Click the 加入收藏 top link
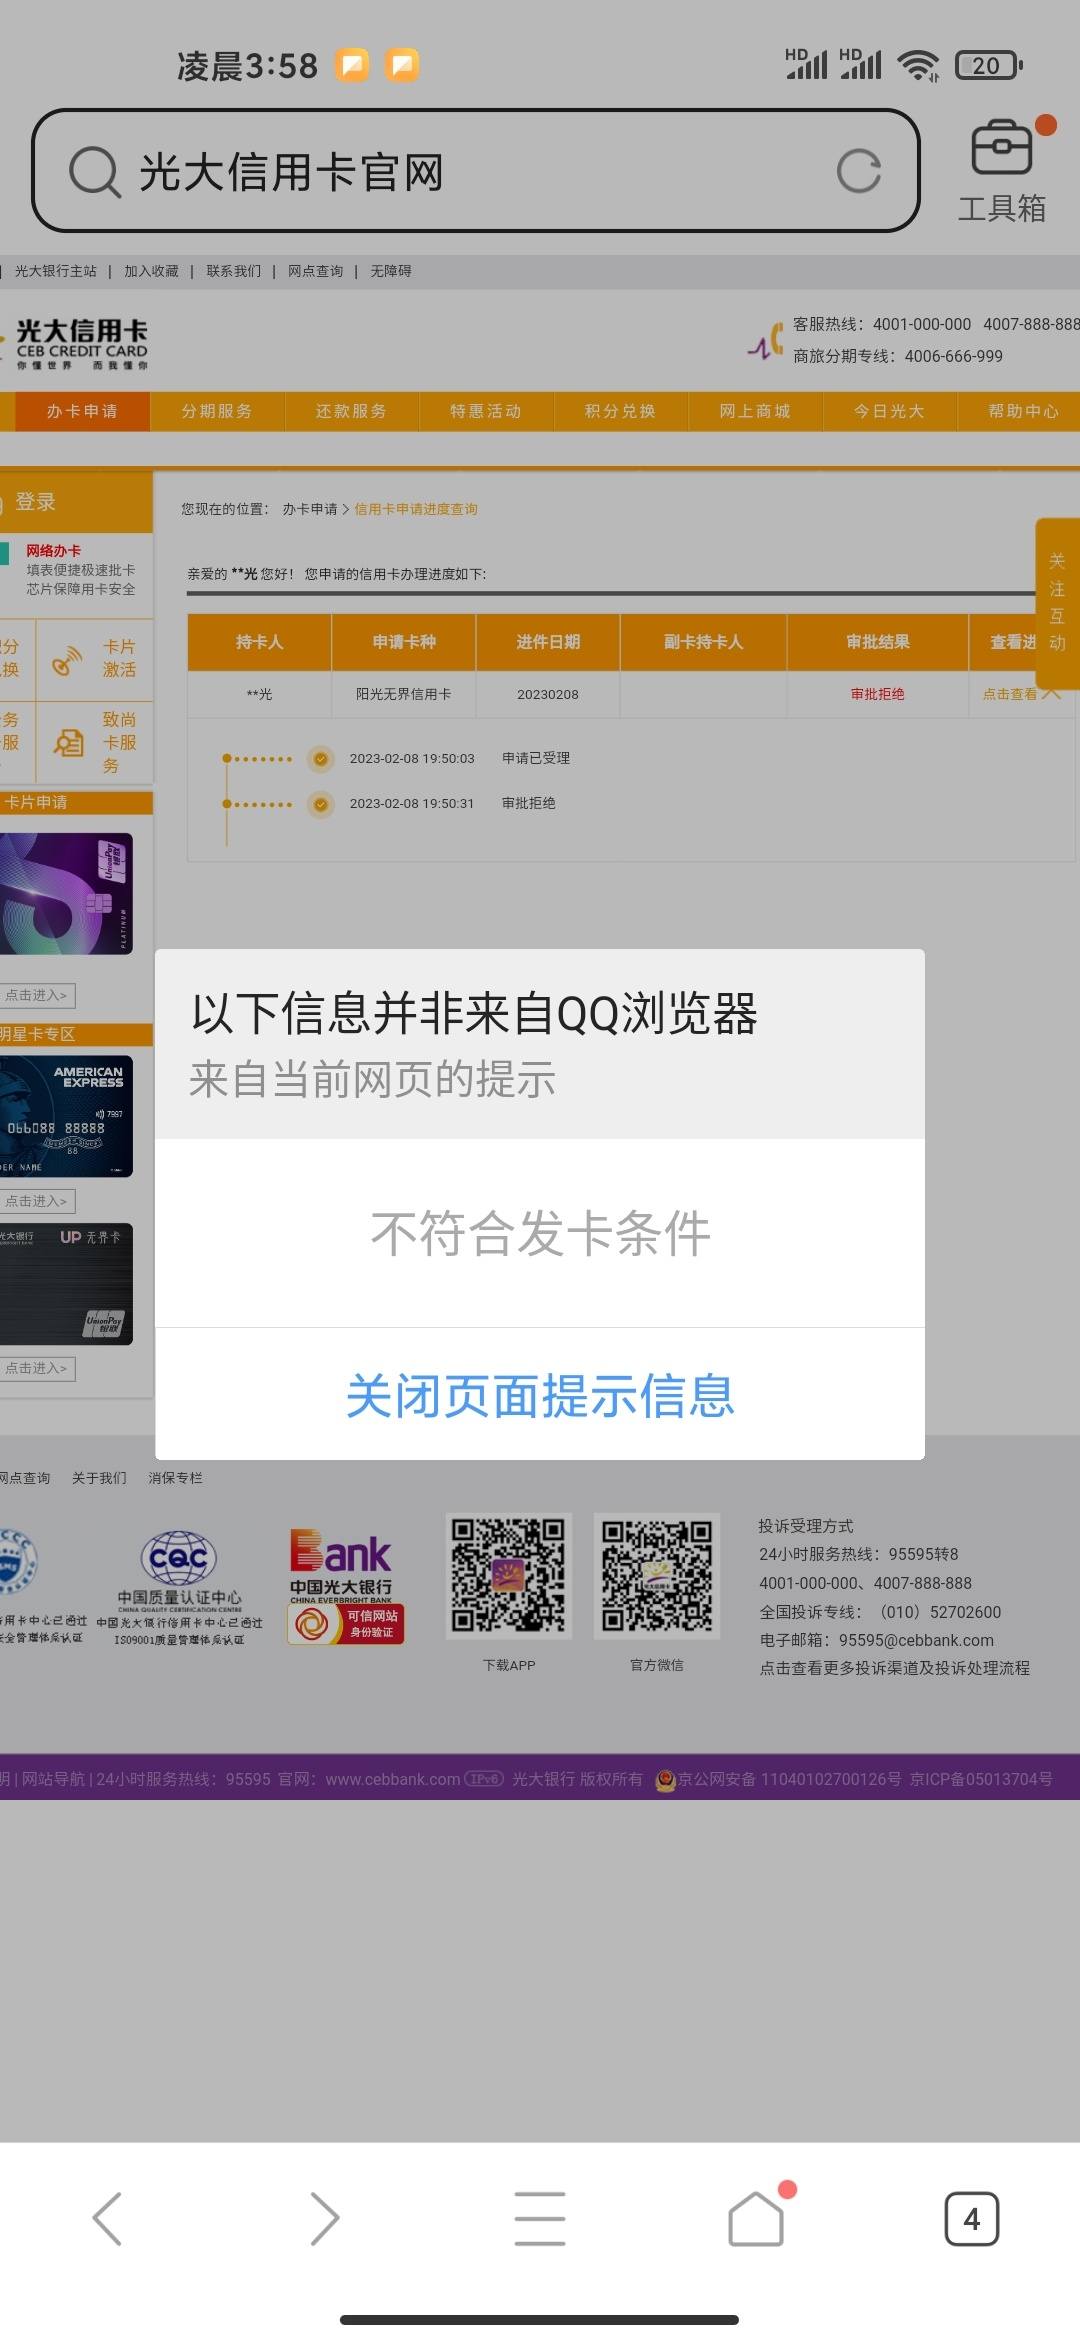The width and height of the screenshot is (1080, 2340). (x=151, y=271)
